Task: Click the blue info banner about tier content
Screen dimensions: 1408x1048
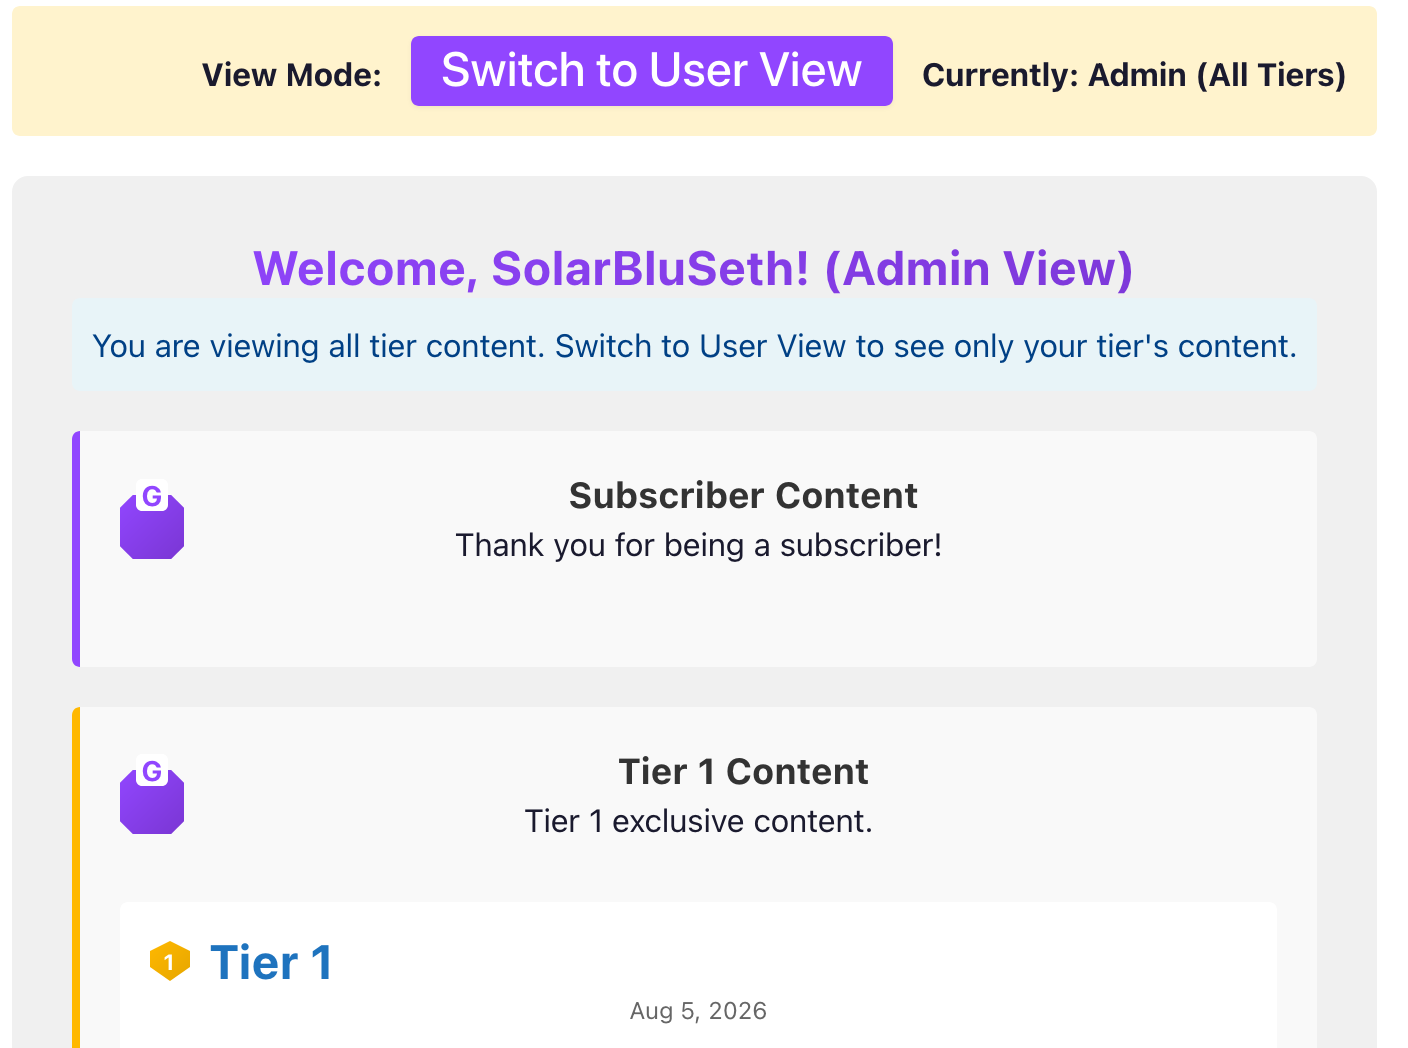Action: tap(694, 346)
